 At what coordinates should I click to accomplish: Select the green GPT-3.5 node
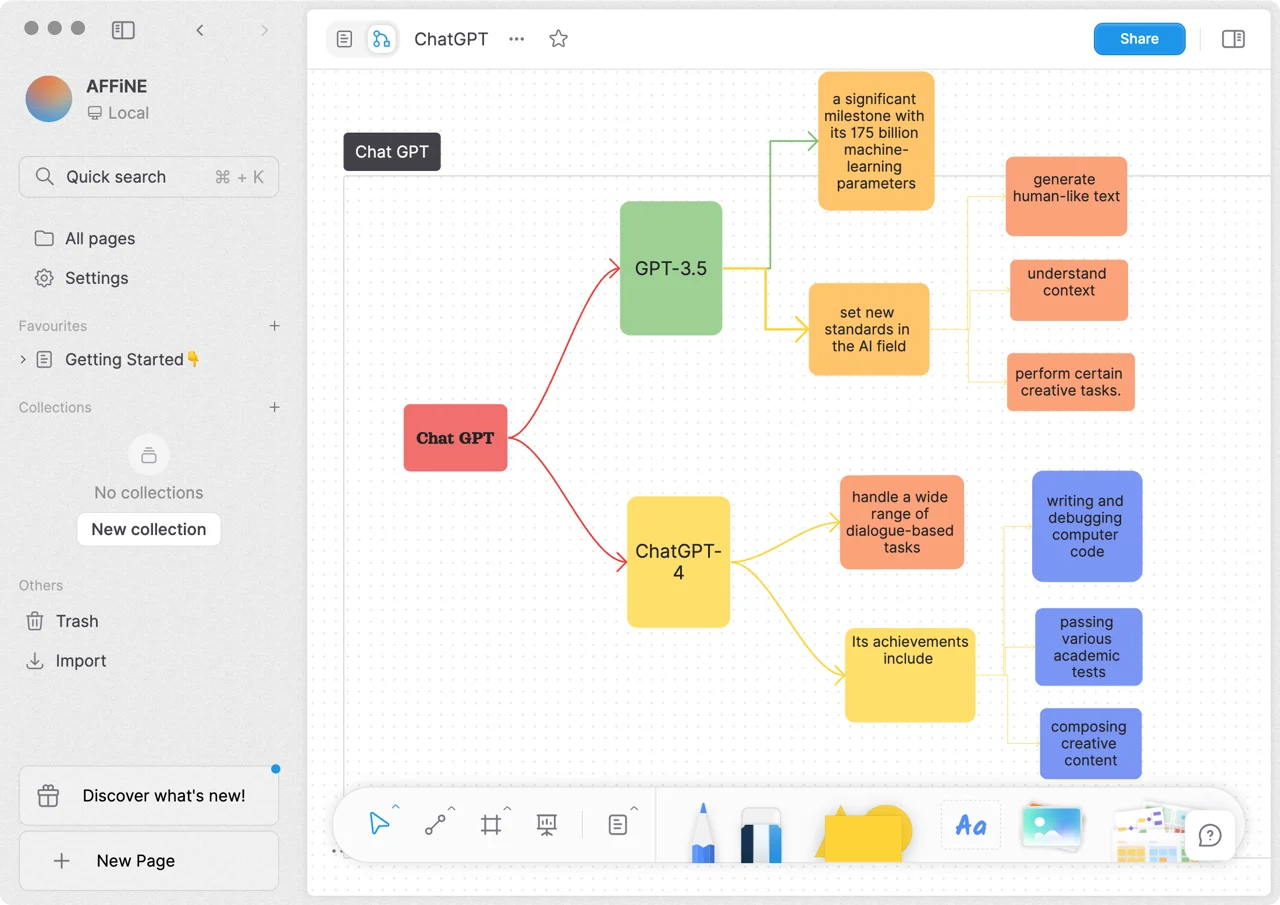[x=671, y=268]
